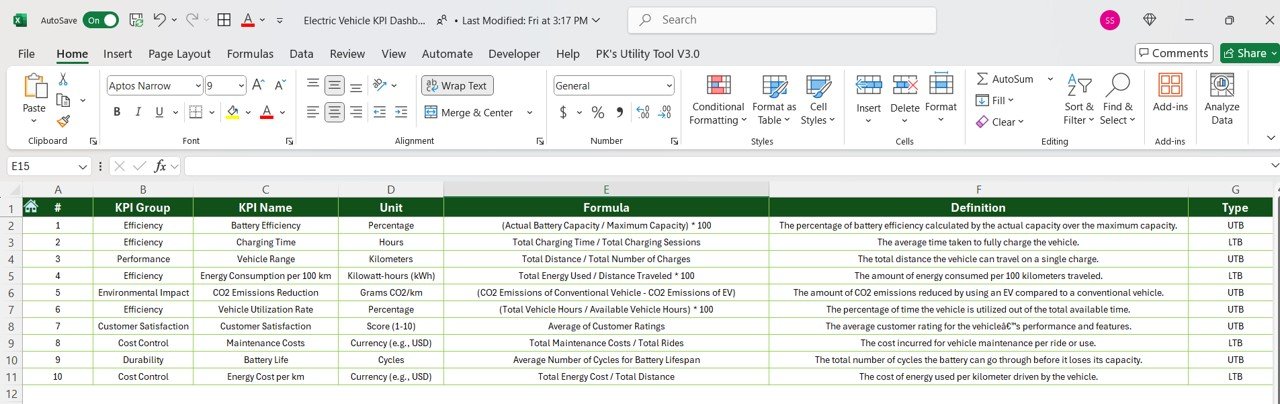Switch to the Insert tab
This screenshot has width=1280, height=404.
point(118,54)
